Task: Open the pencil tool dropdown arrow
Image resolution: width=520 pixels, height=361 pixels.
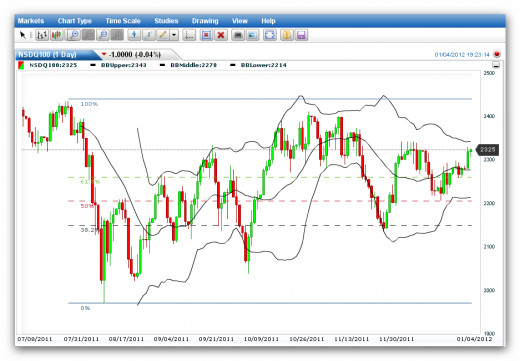Action: 174,35
